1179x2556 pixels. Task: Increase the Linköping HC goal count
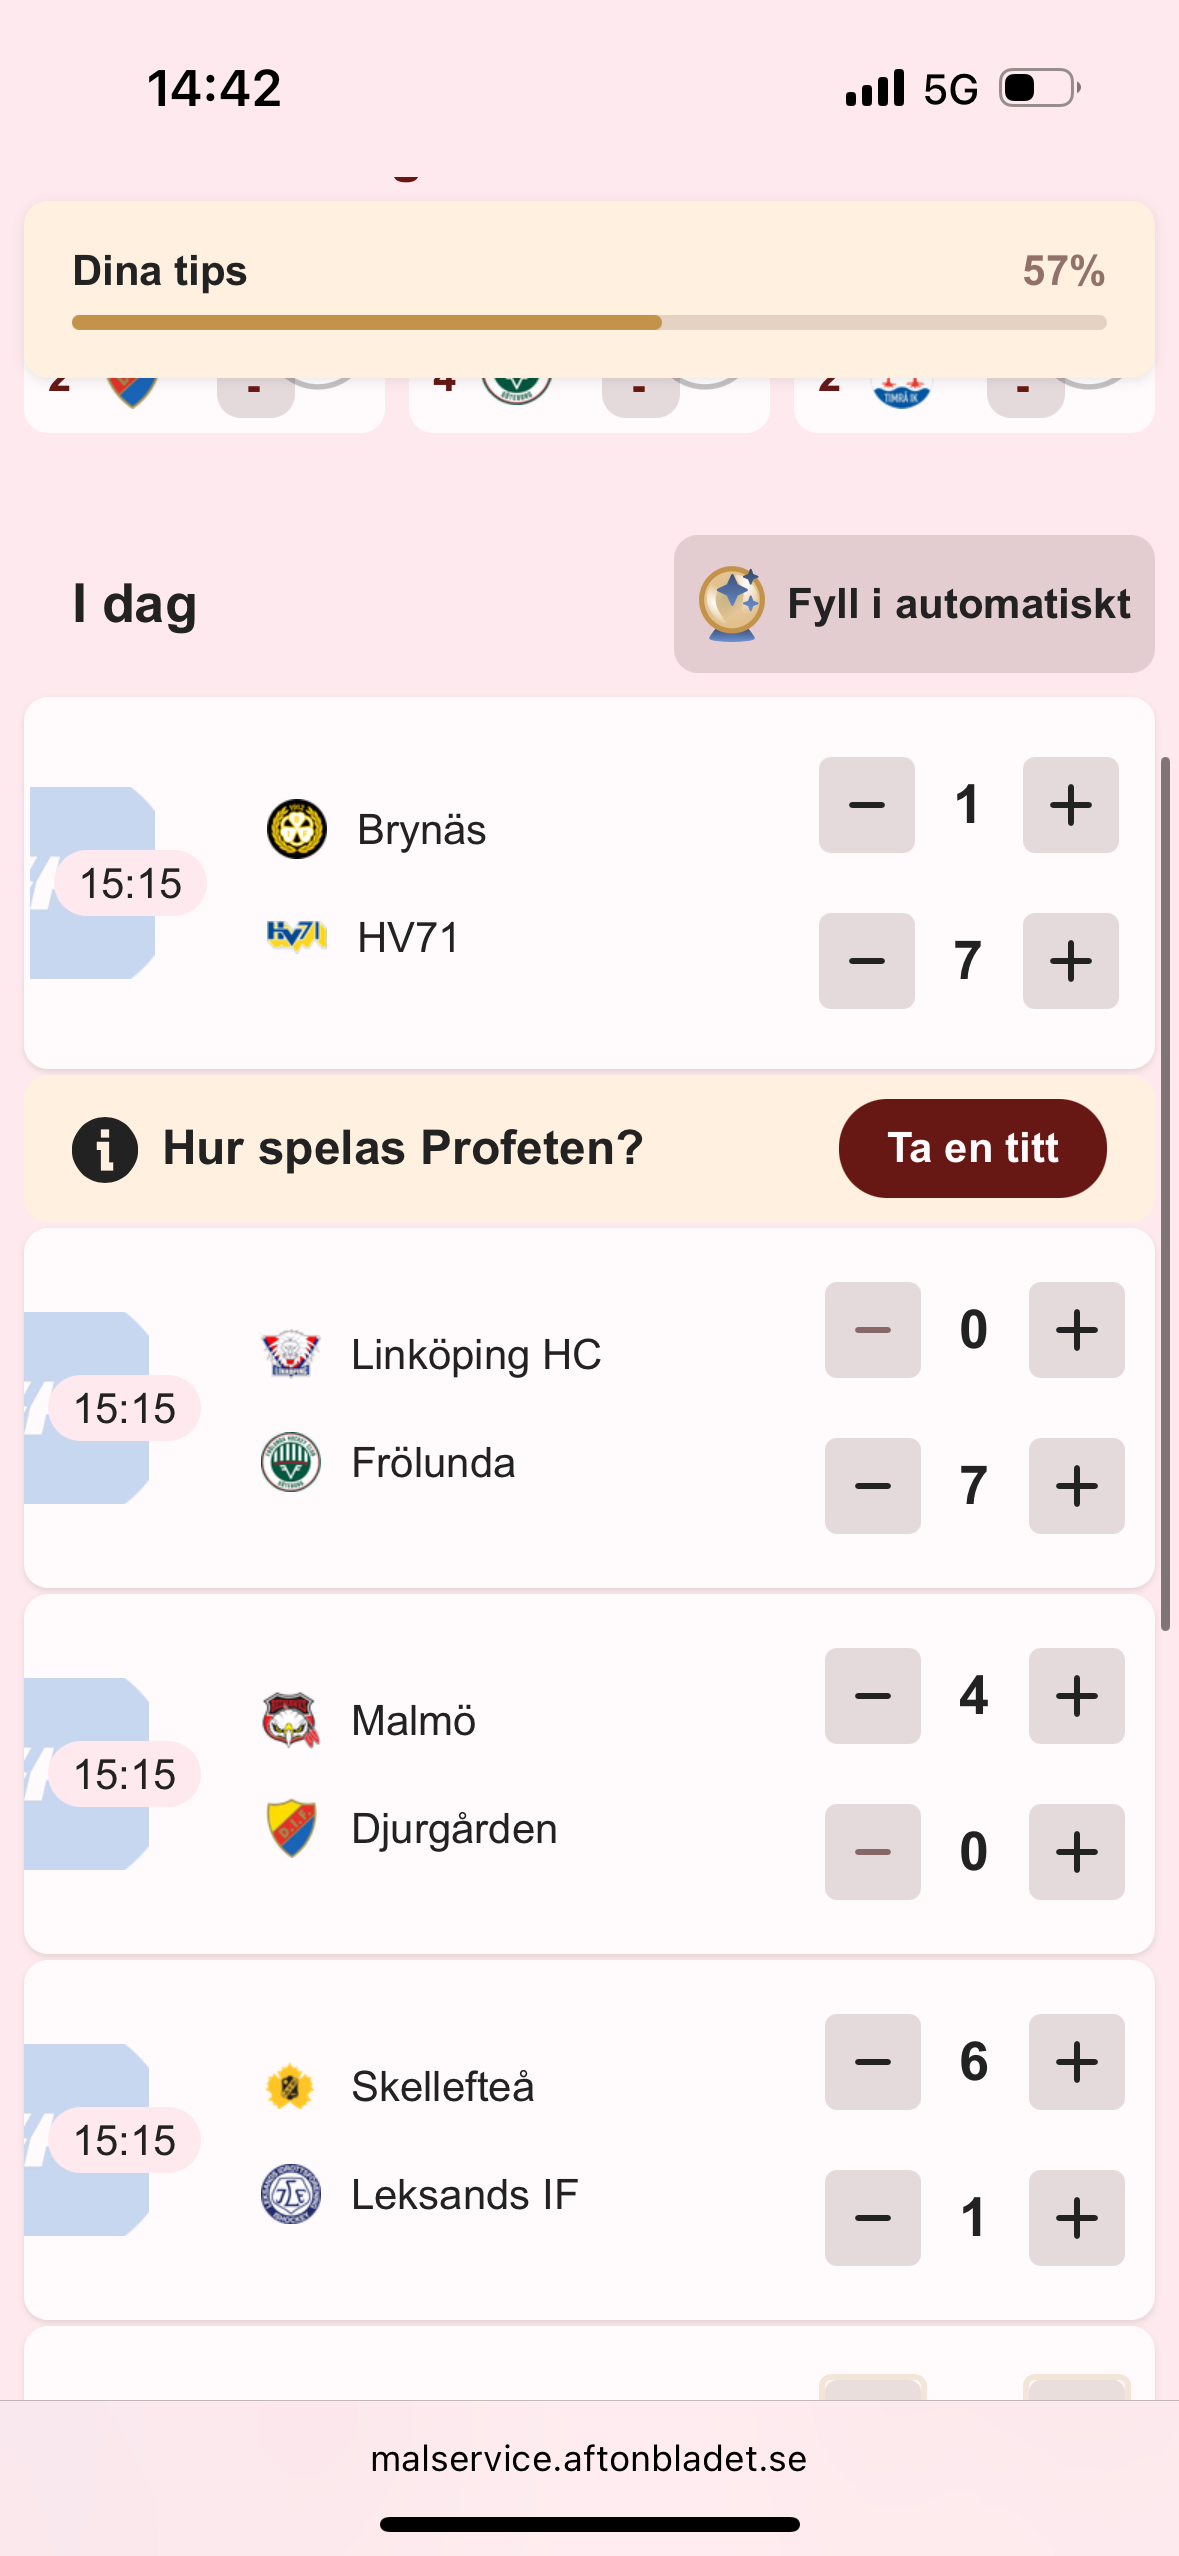tap(1076, 1330)
